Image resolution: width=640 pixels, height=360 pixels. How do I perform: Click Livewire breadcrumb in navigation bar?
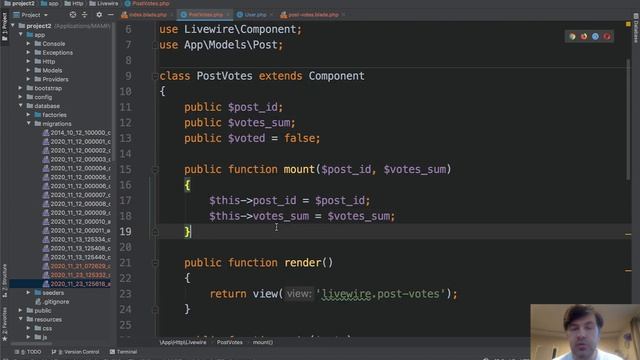pos(104,3)
